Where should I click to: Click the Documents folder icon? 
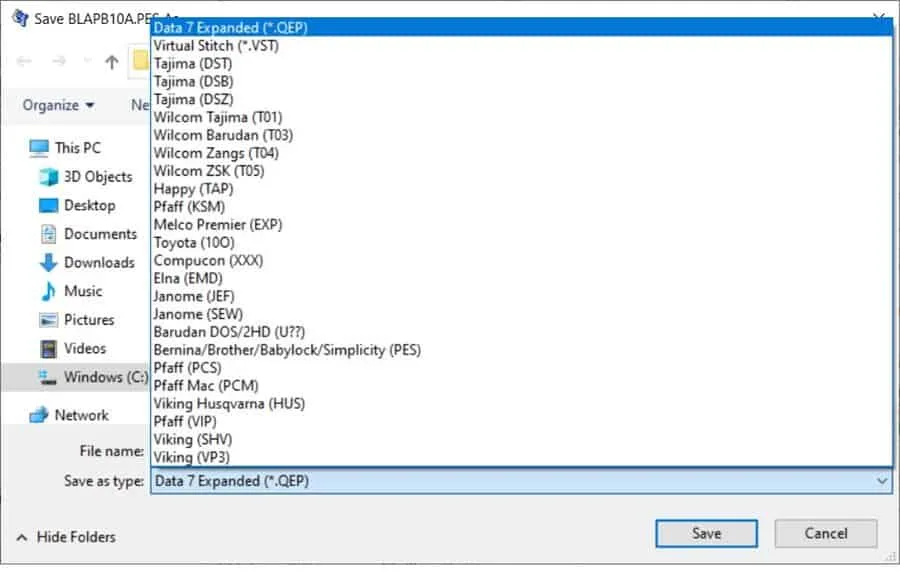coord(48,234)
